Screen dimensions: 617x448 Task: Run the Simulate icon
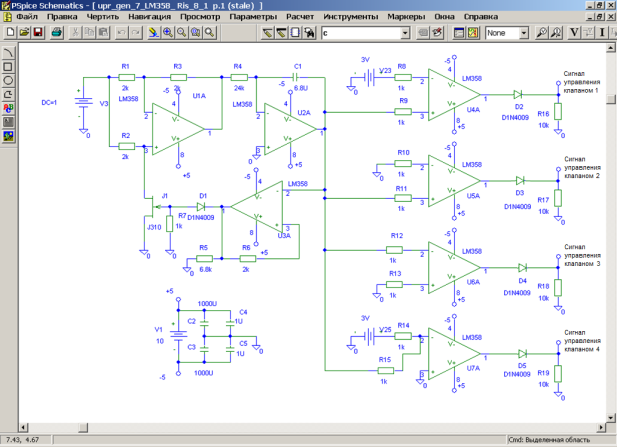coord(473,32)
